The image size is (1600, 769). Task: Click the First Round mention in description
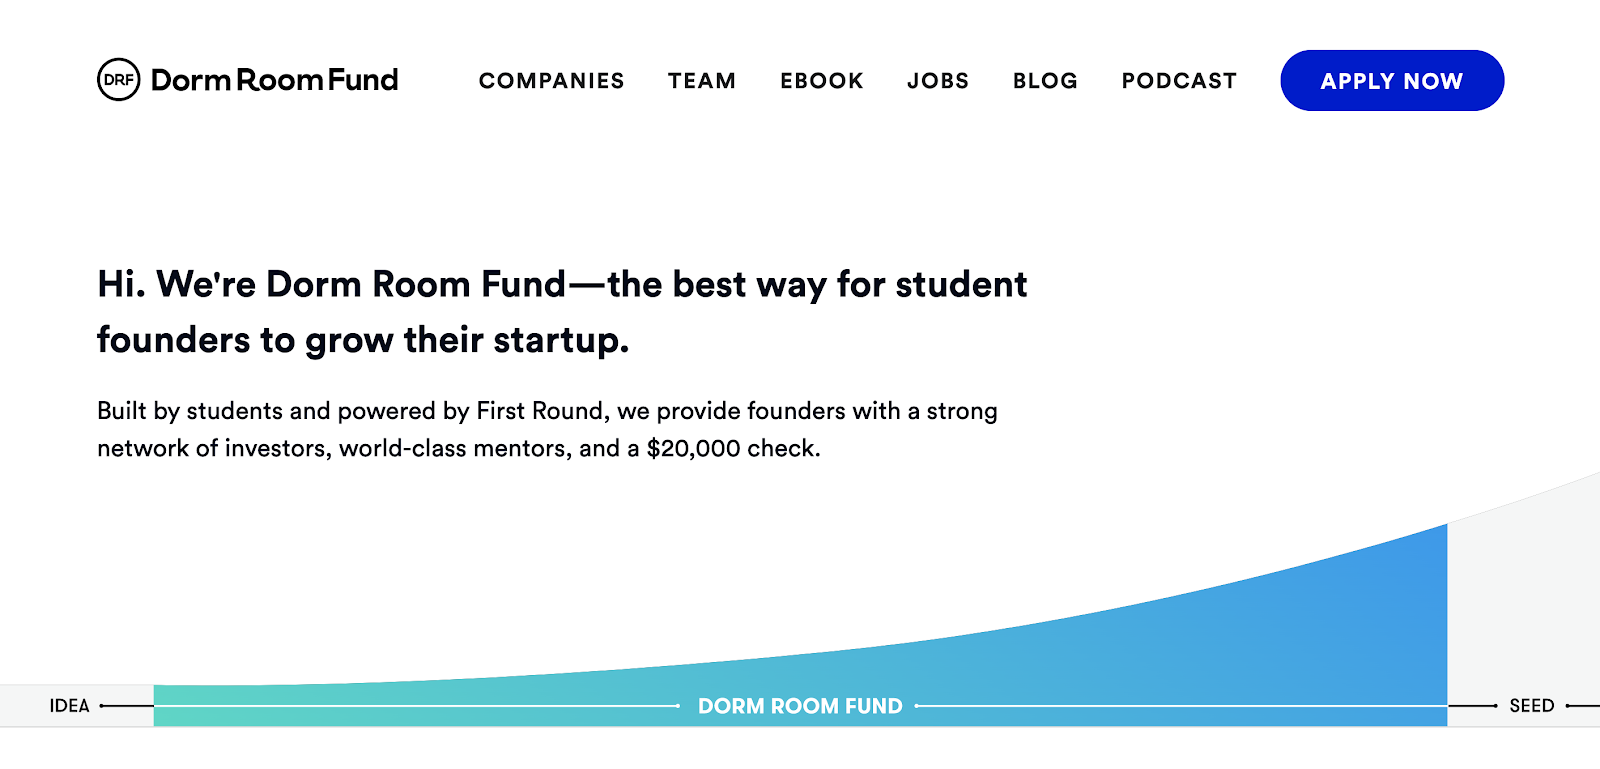(540, 411)
